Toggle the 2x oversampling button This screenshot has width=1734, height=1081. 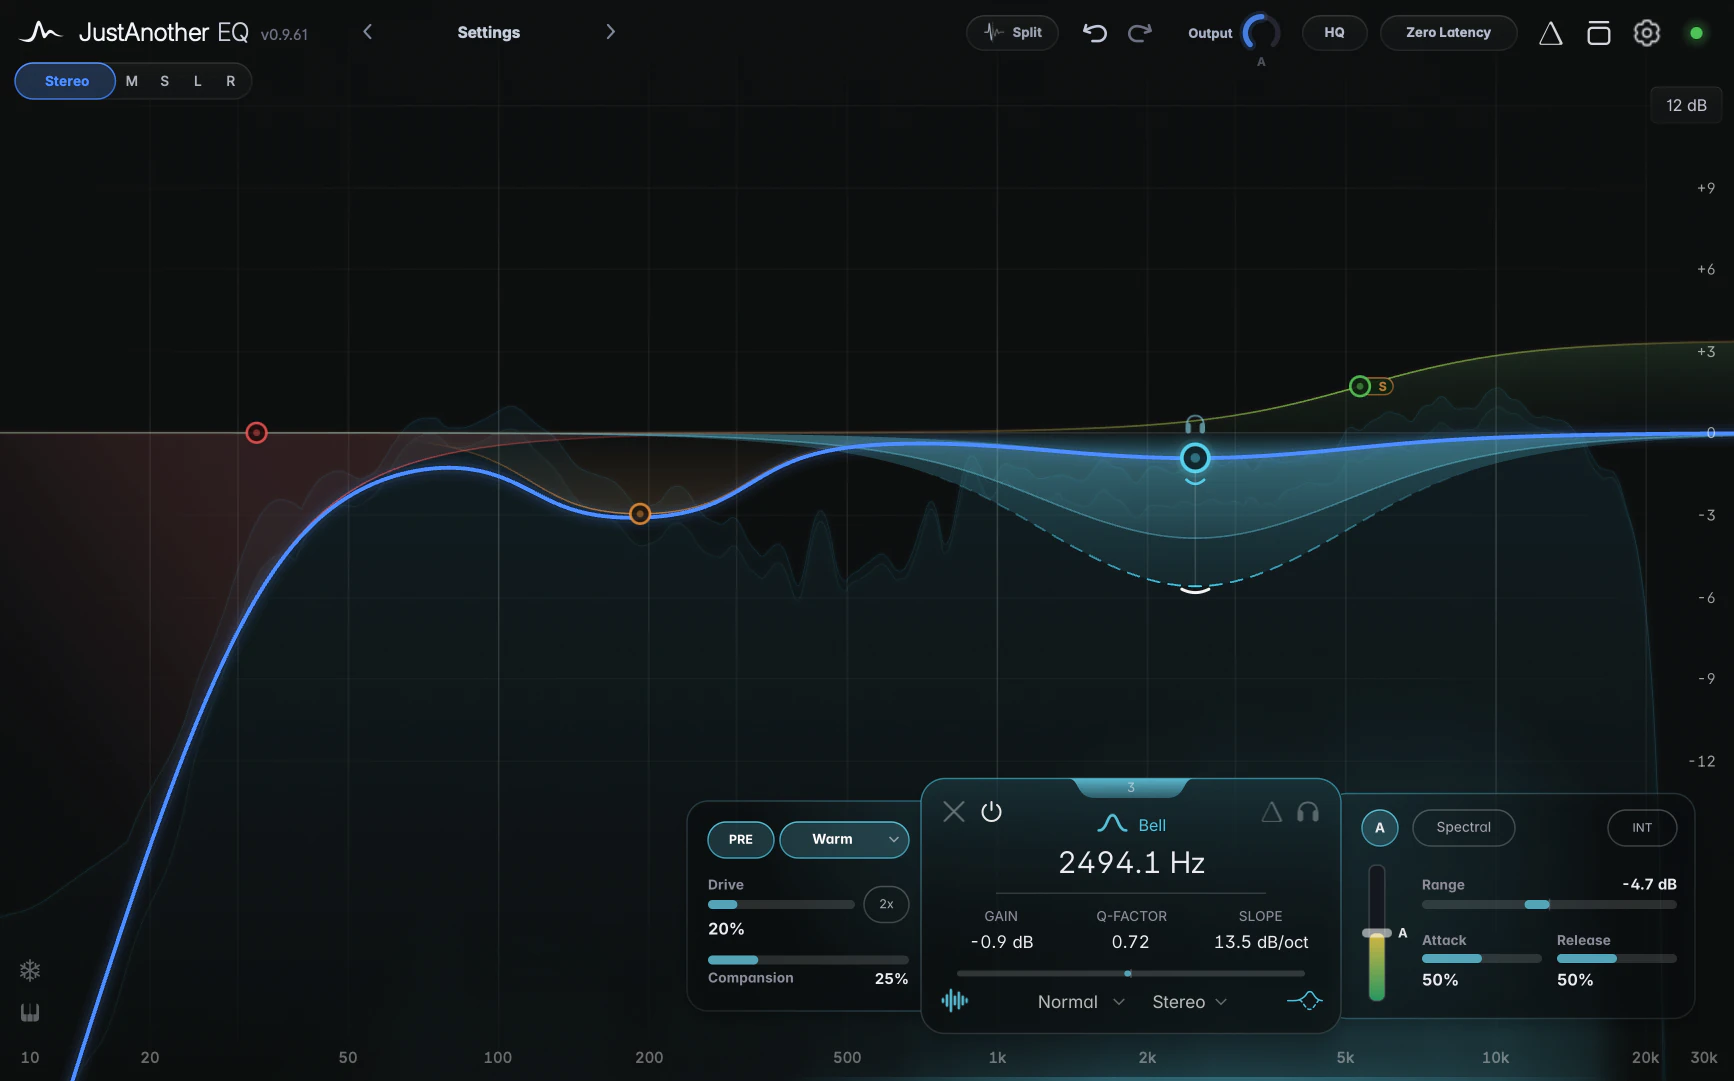(886, 904)
